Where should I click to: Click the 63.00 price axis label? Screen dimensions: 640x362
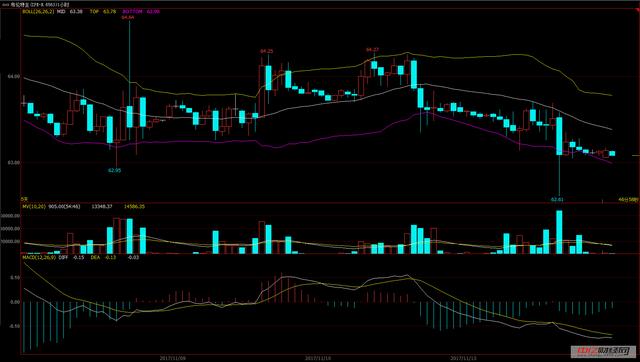[13, 162]
